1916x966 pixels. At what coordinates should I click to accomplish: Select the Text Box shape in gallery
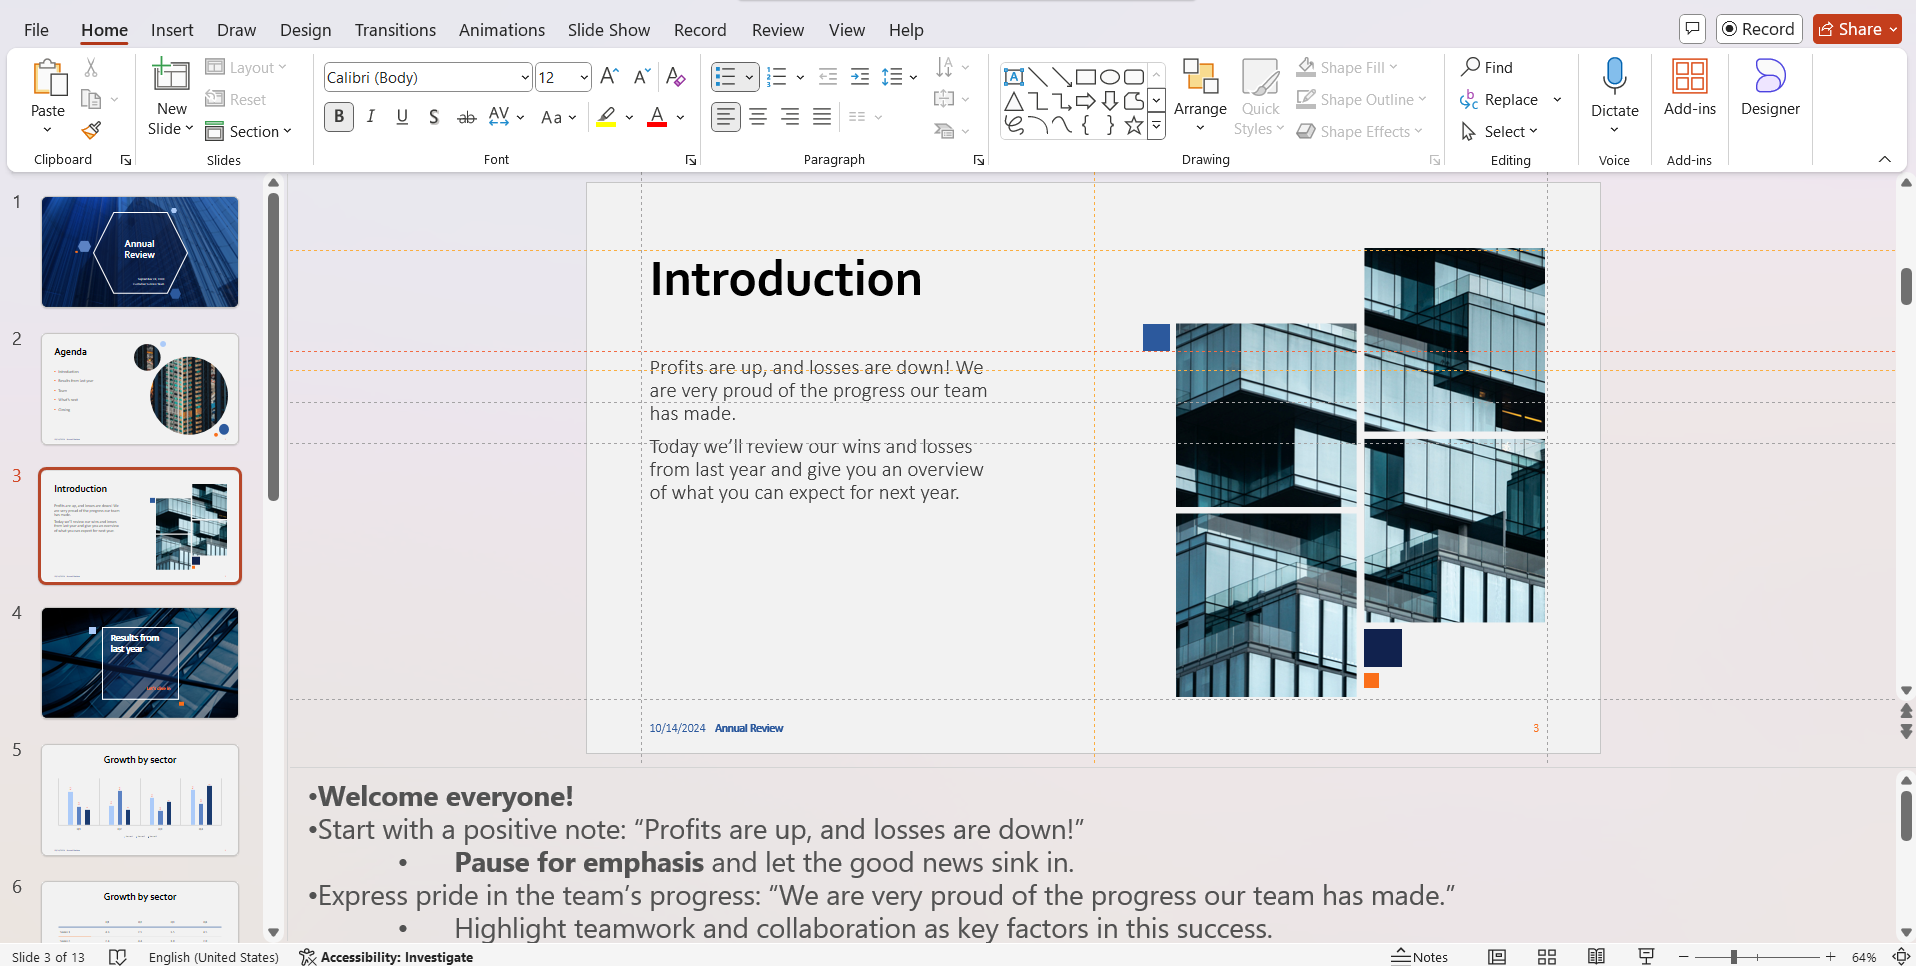(x=1014, y=77)
